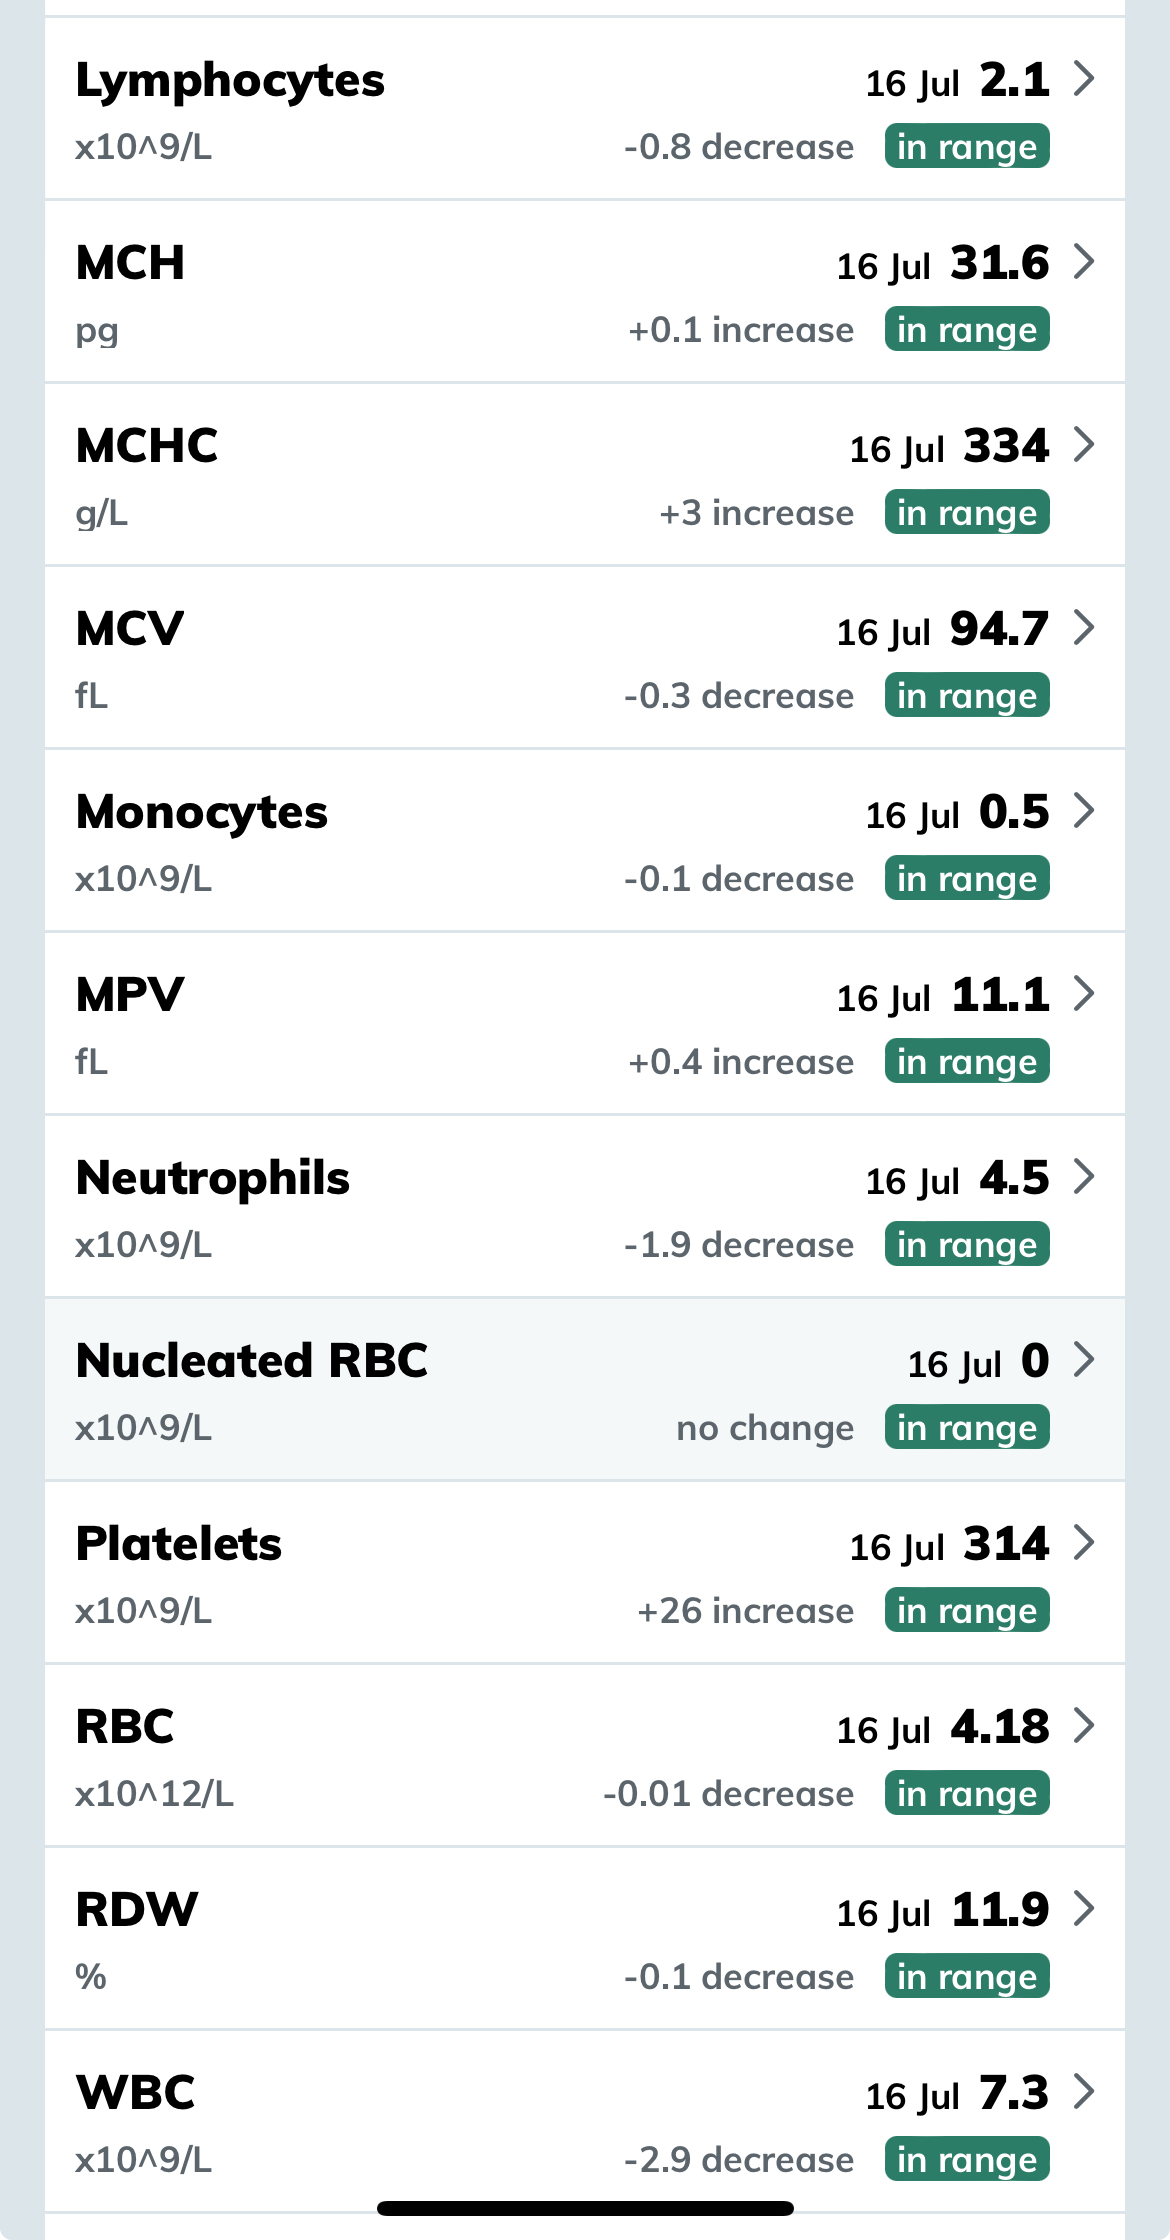Open the Neutrophils test row title
The image size is (1170, 2240).
[x=213, y=1178]
